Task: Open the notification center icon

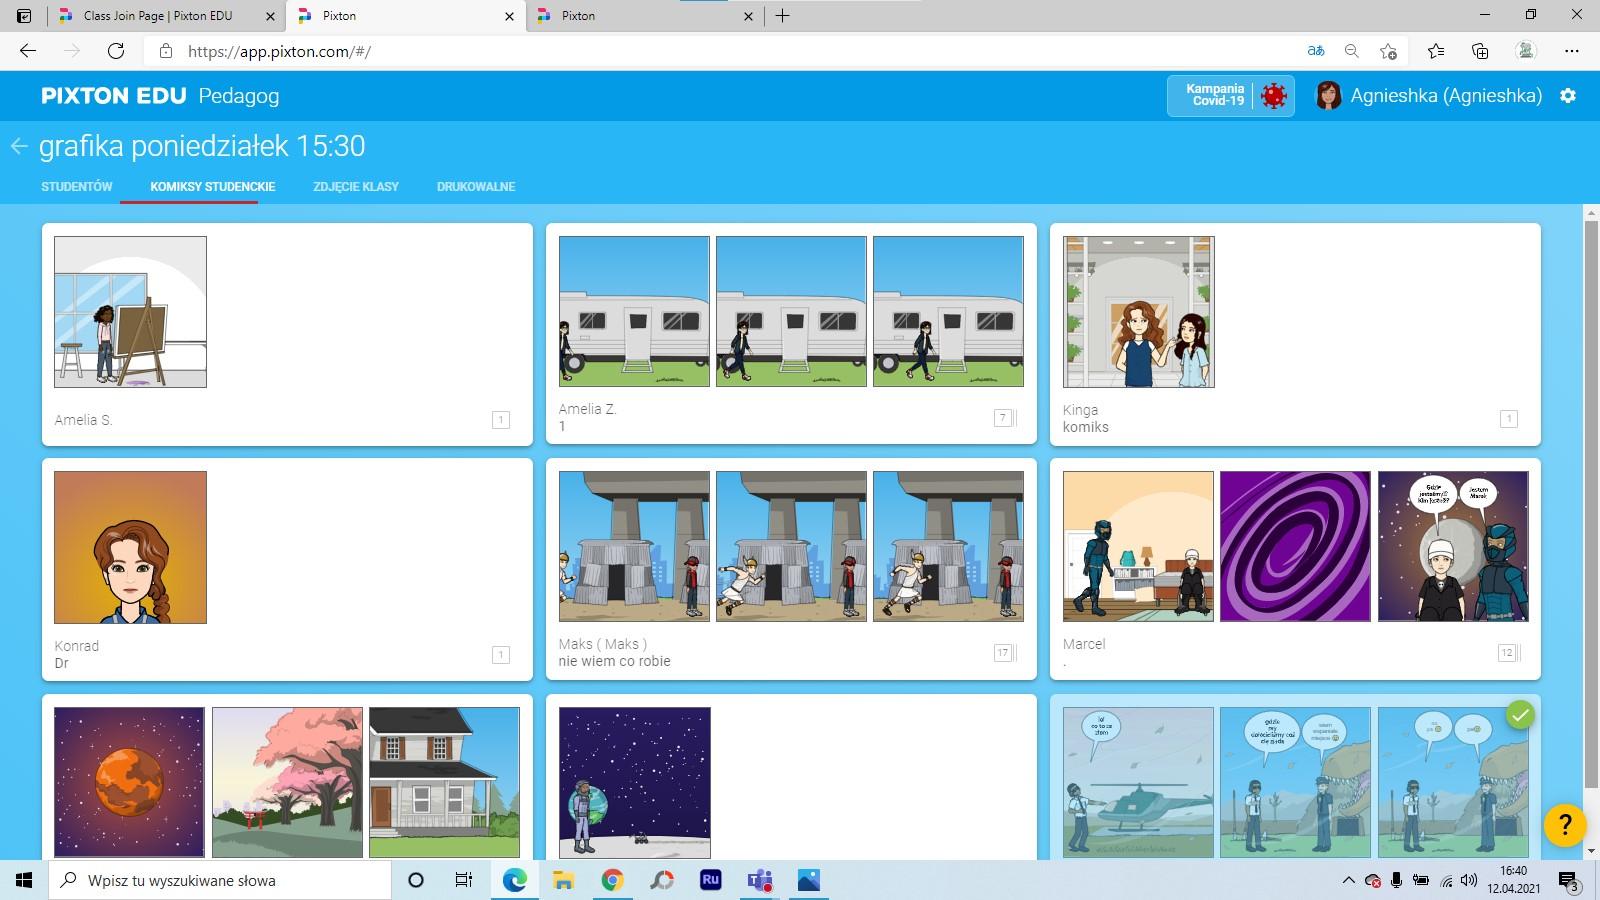Action: coord(1568,881)
